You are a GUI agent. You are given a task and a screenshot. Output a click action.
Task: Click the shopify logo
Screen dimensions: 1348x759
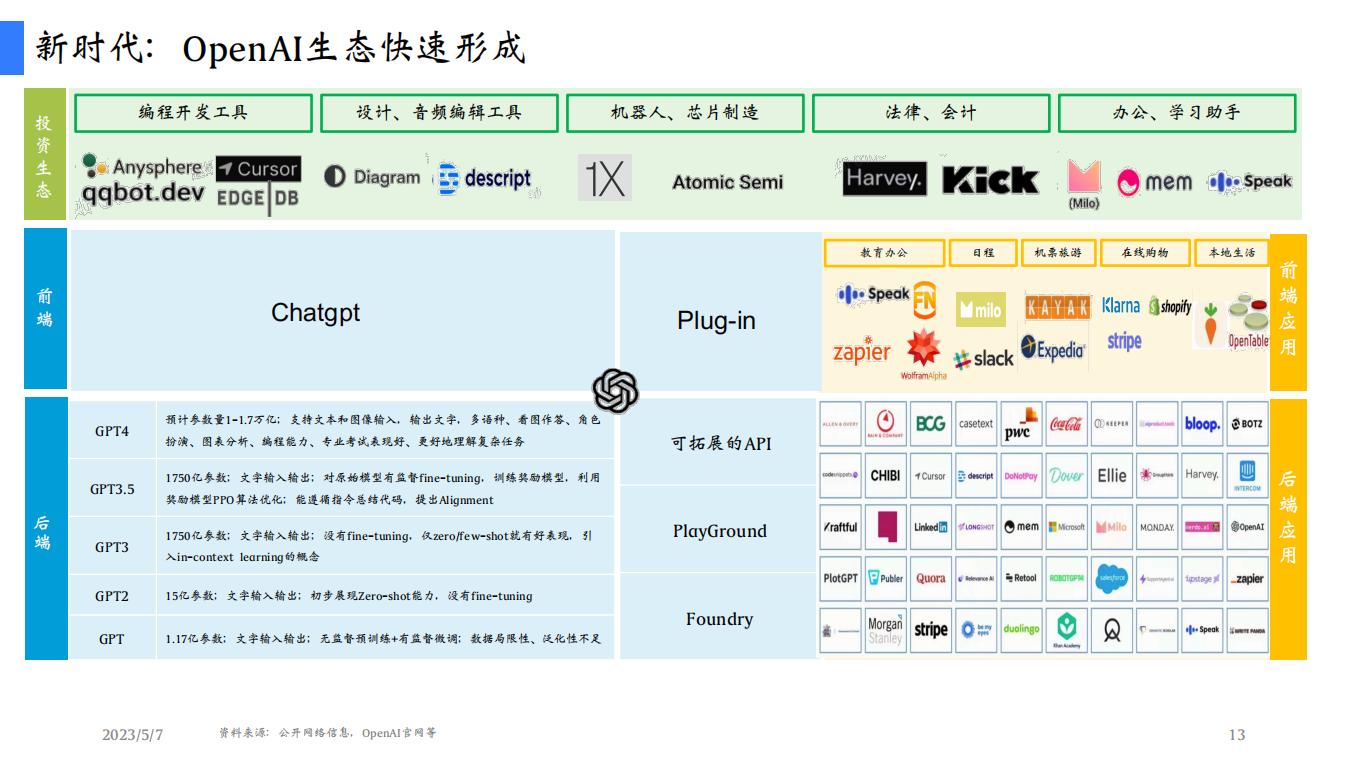[1170, 306]
